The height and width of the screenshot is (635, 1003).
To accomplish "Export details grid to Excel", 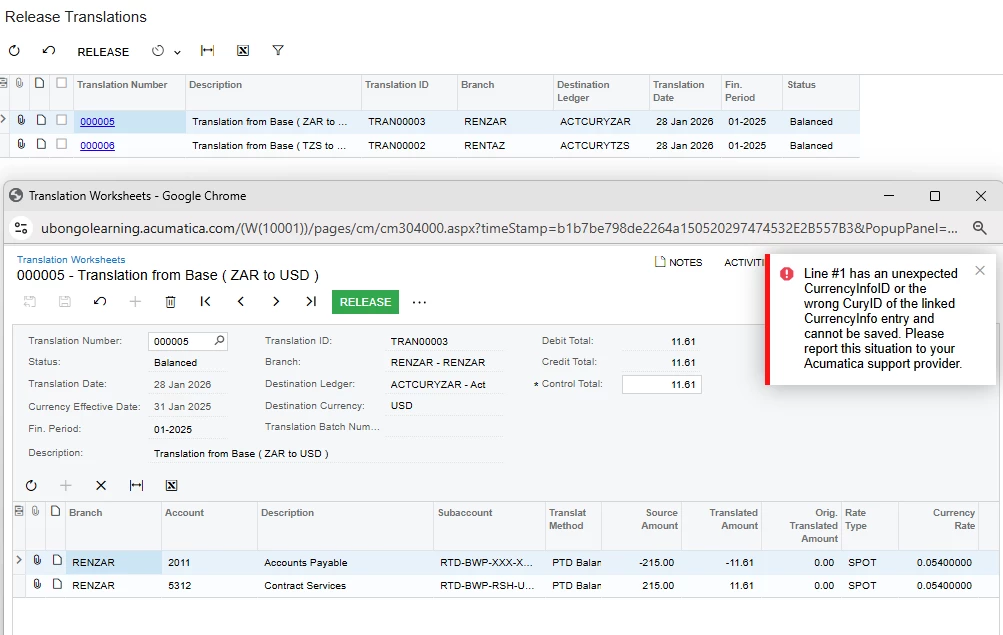I will [171, 485].
